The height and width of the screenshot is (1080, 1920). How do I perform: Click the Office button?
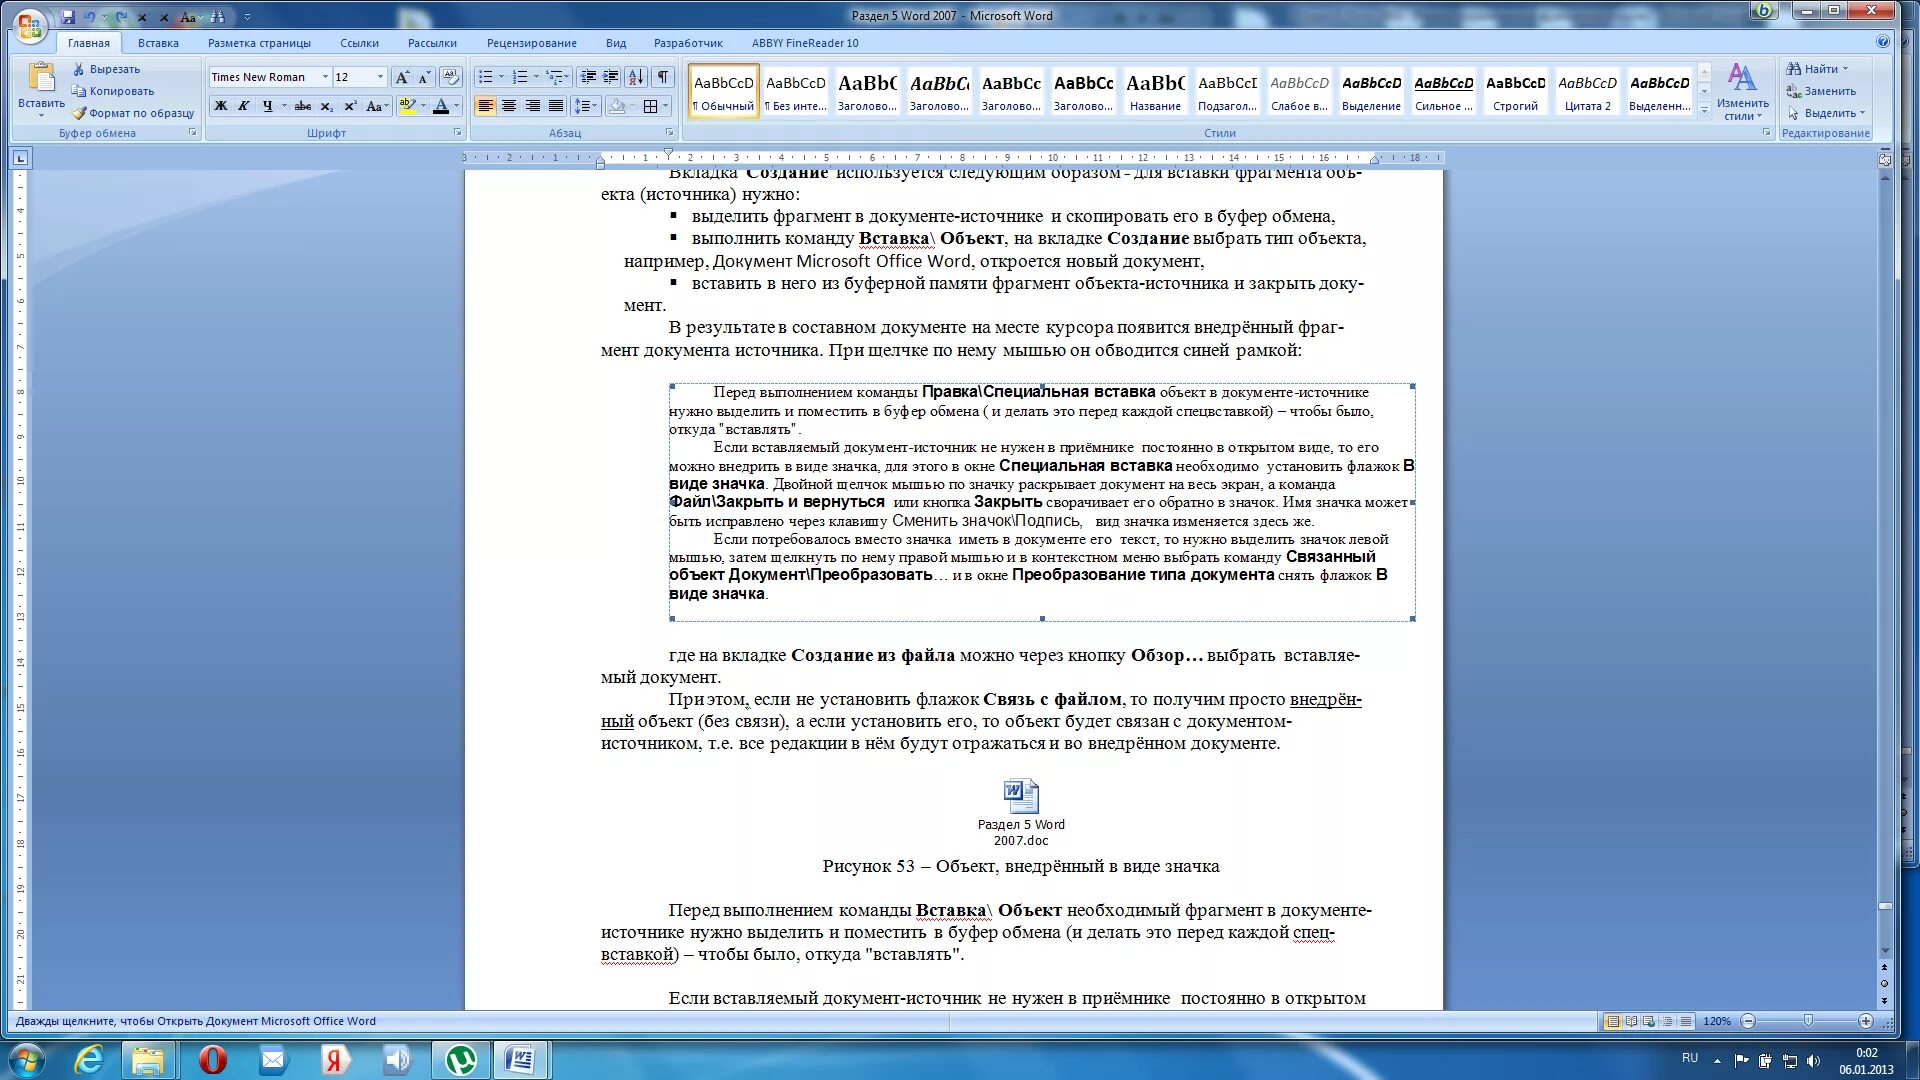pyautogui.click(x=29, y=26)
